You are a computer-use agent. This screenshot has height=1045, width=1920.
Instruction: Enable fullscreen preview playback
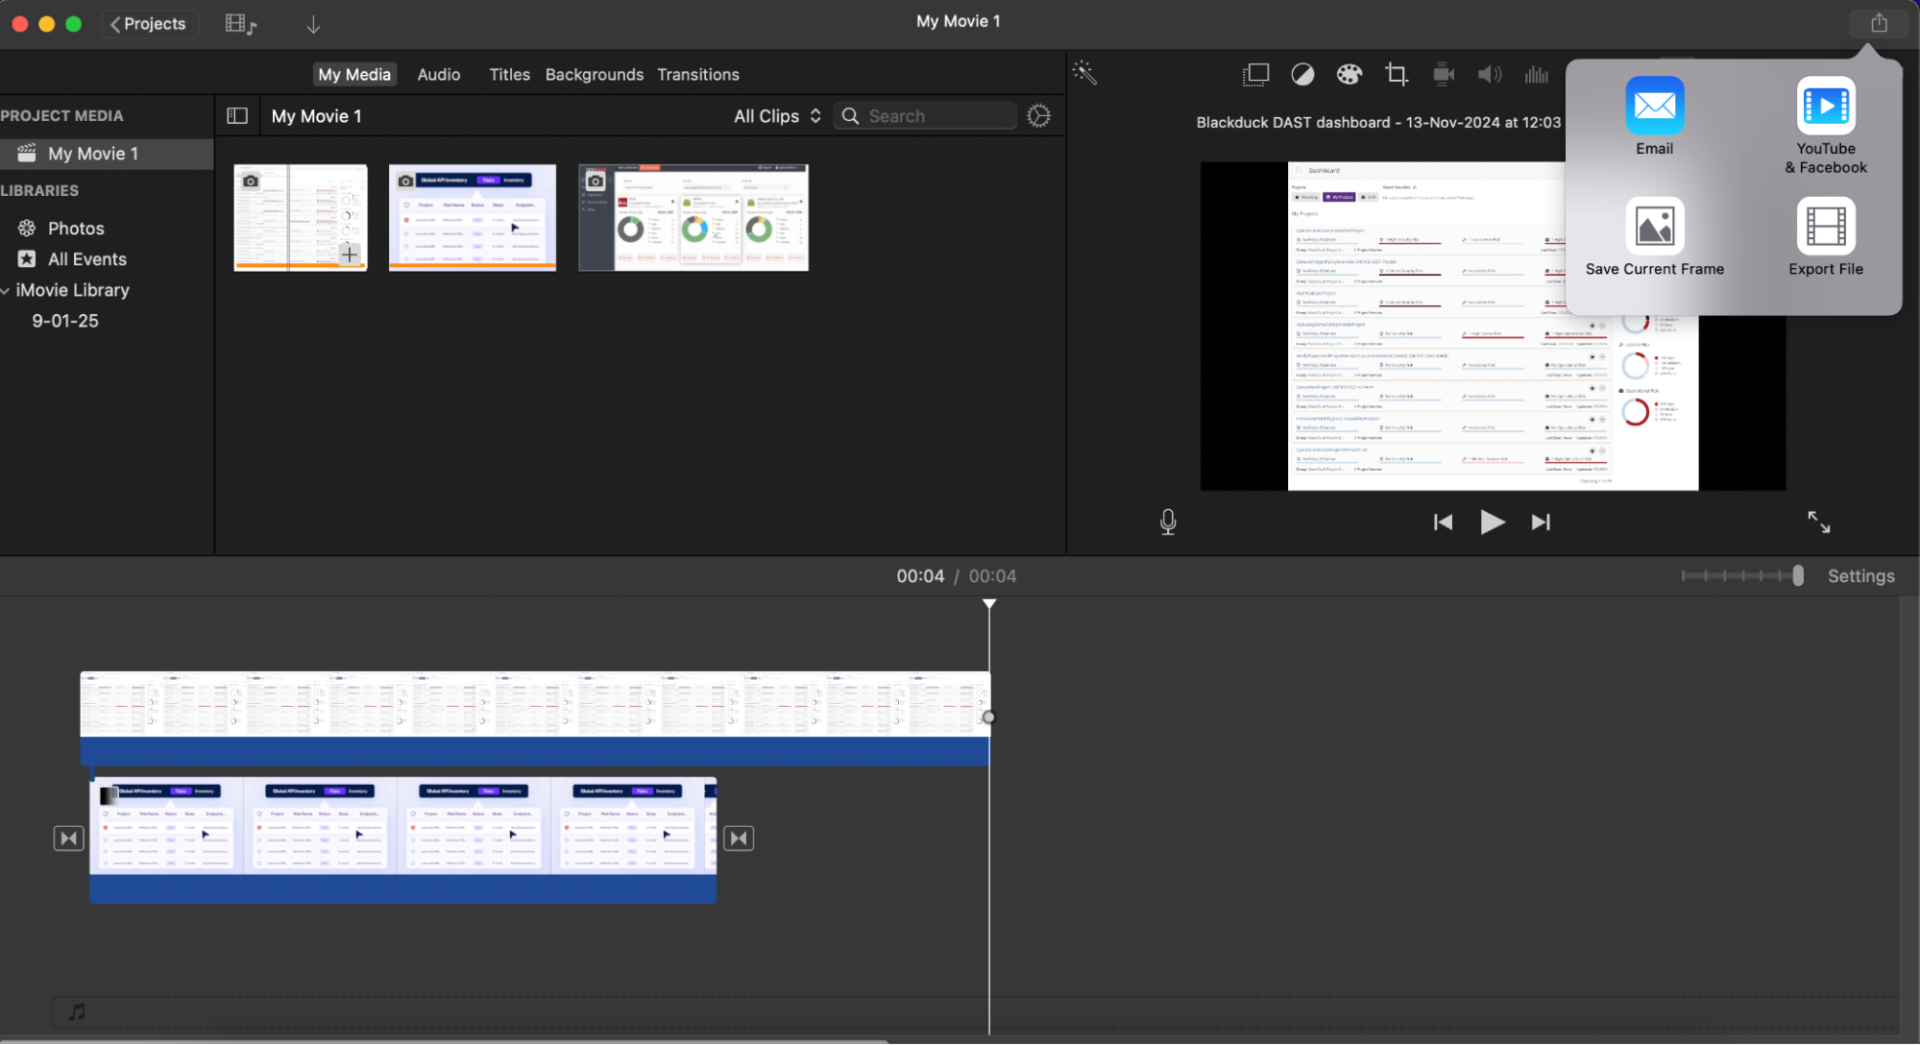(1818, 521)
